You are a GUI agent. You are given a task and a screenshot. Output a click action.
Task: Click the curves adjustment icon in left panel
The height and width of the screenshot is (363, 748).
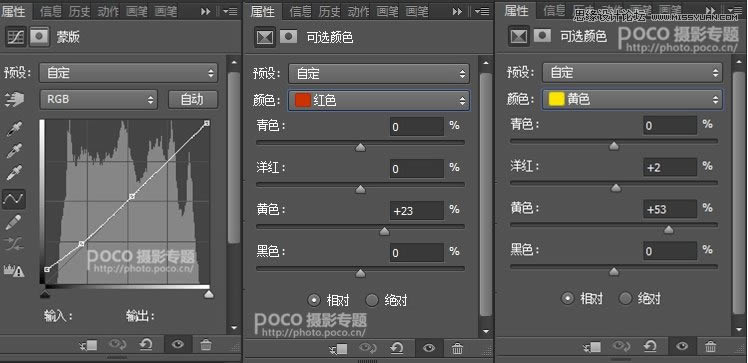[x=15, y=37]
